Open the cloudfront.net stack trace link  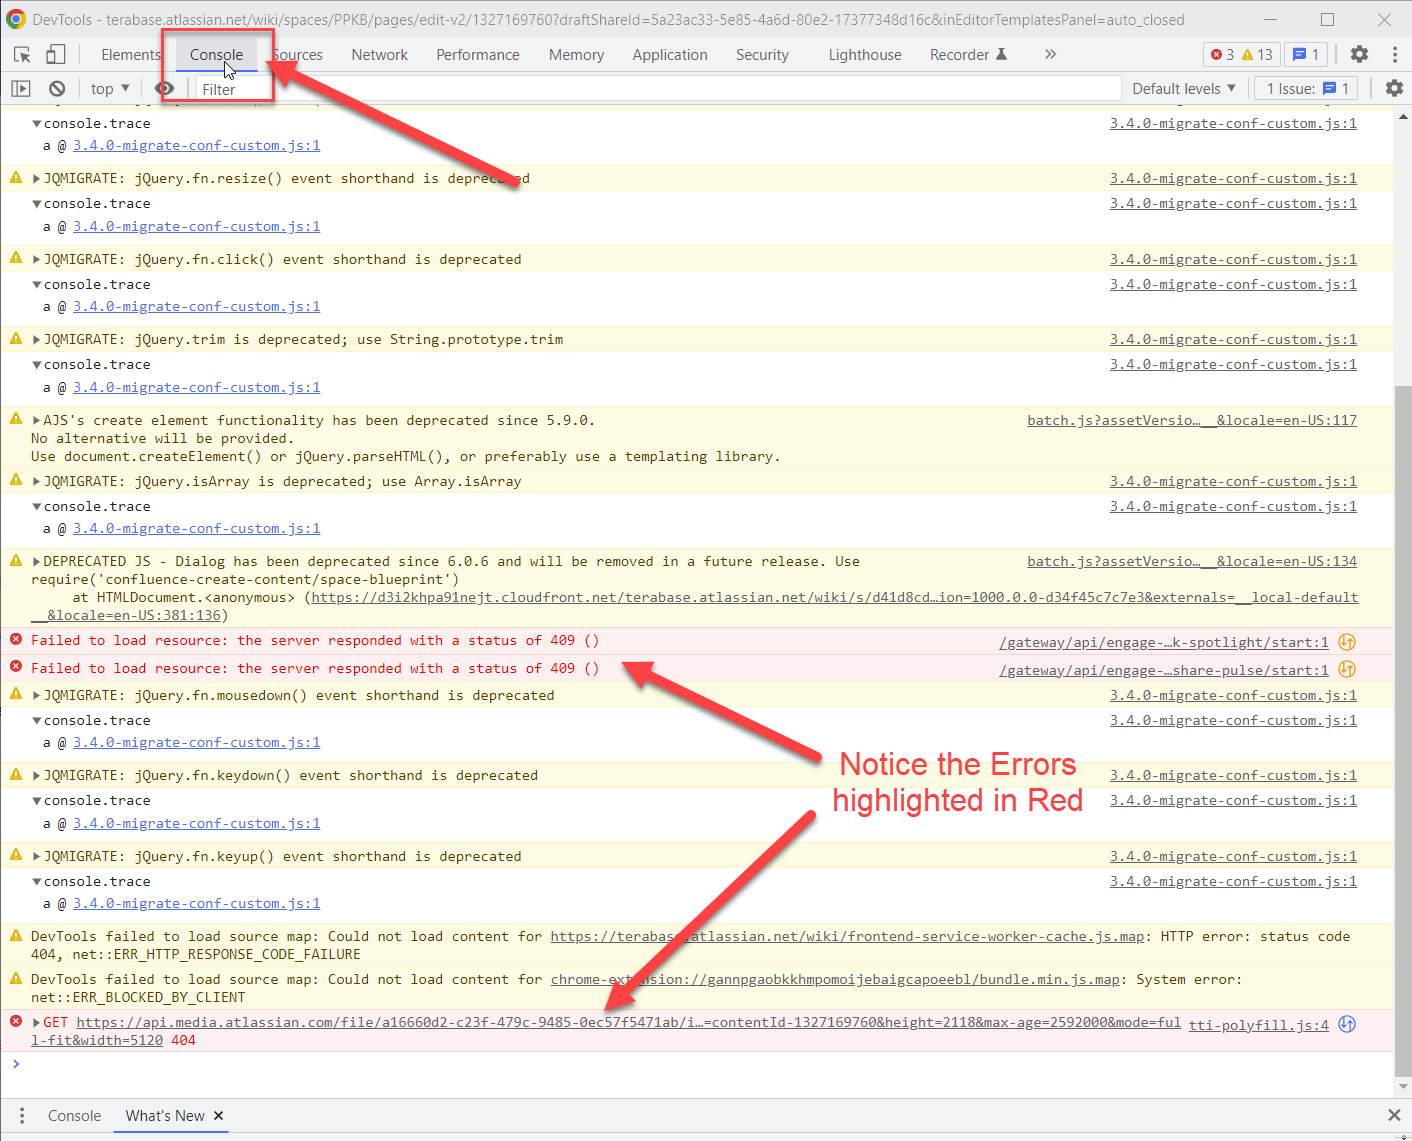pyautogui.click(x=835, y=597)
